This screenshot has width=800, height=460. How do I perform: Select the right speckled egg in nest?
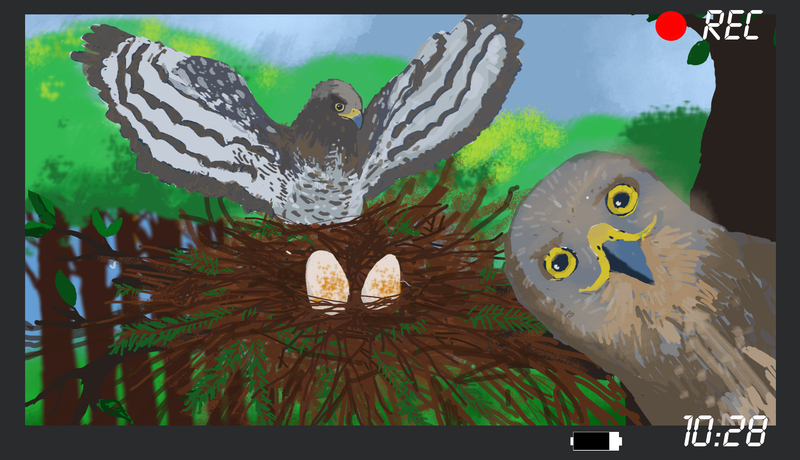coord(381,280)
